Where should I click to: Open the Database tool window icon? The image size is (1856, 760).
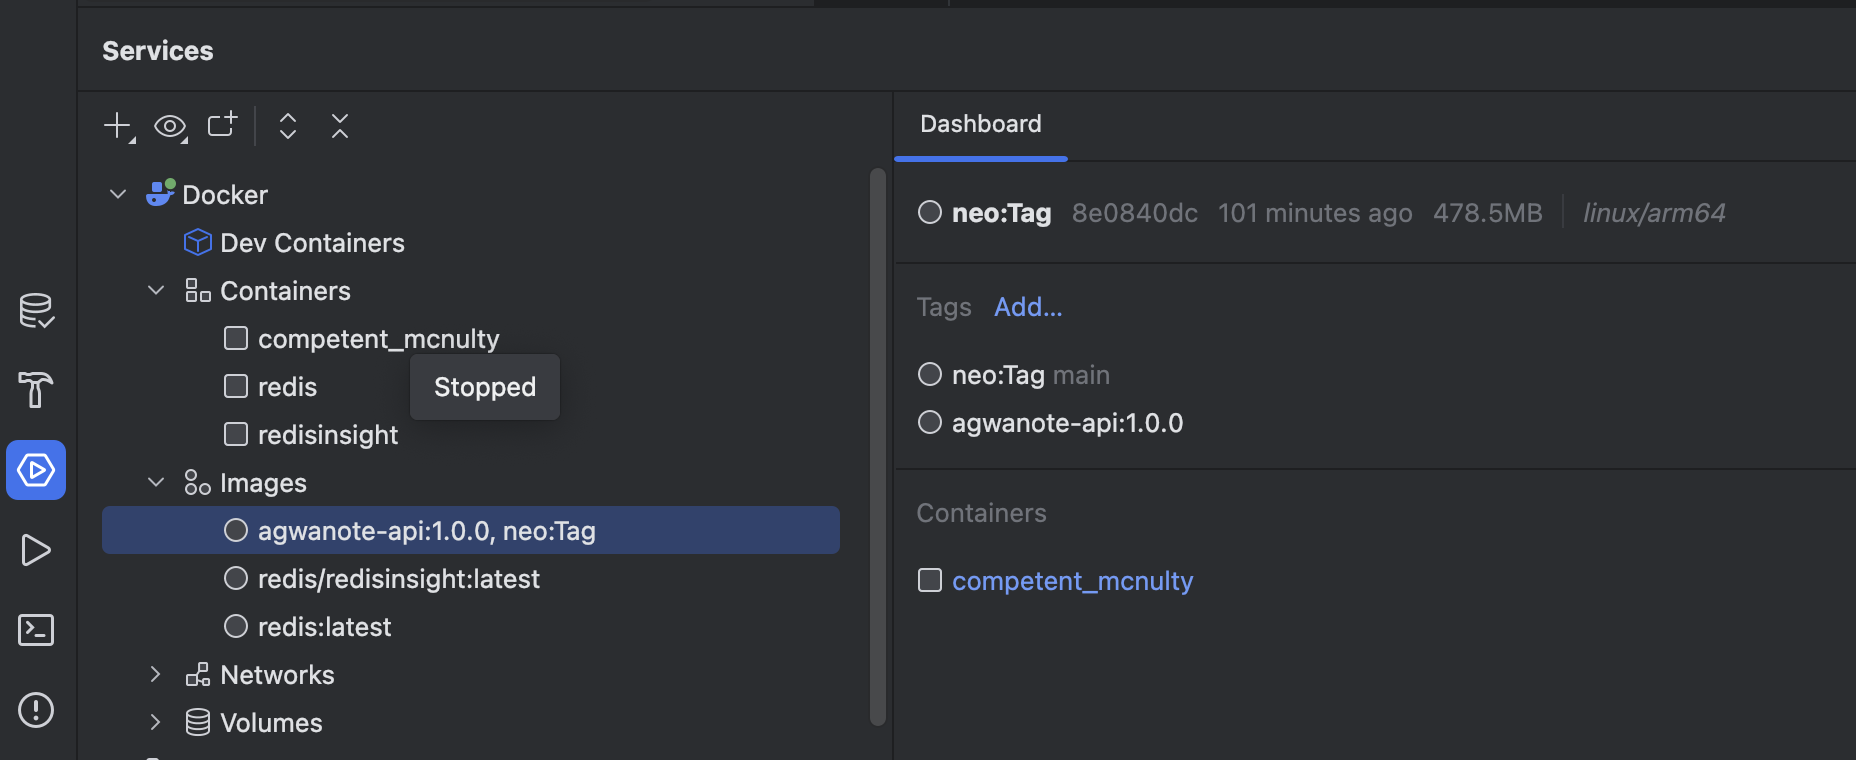pos(36,310)
